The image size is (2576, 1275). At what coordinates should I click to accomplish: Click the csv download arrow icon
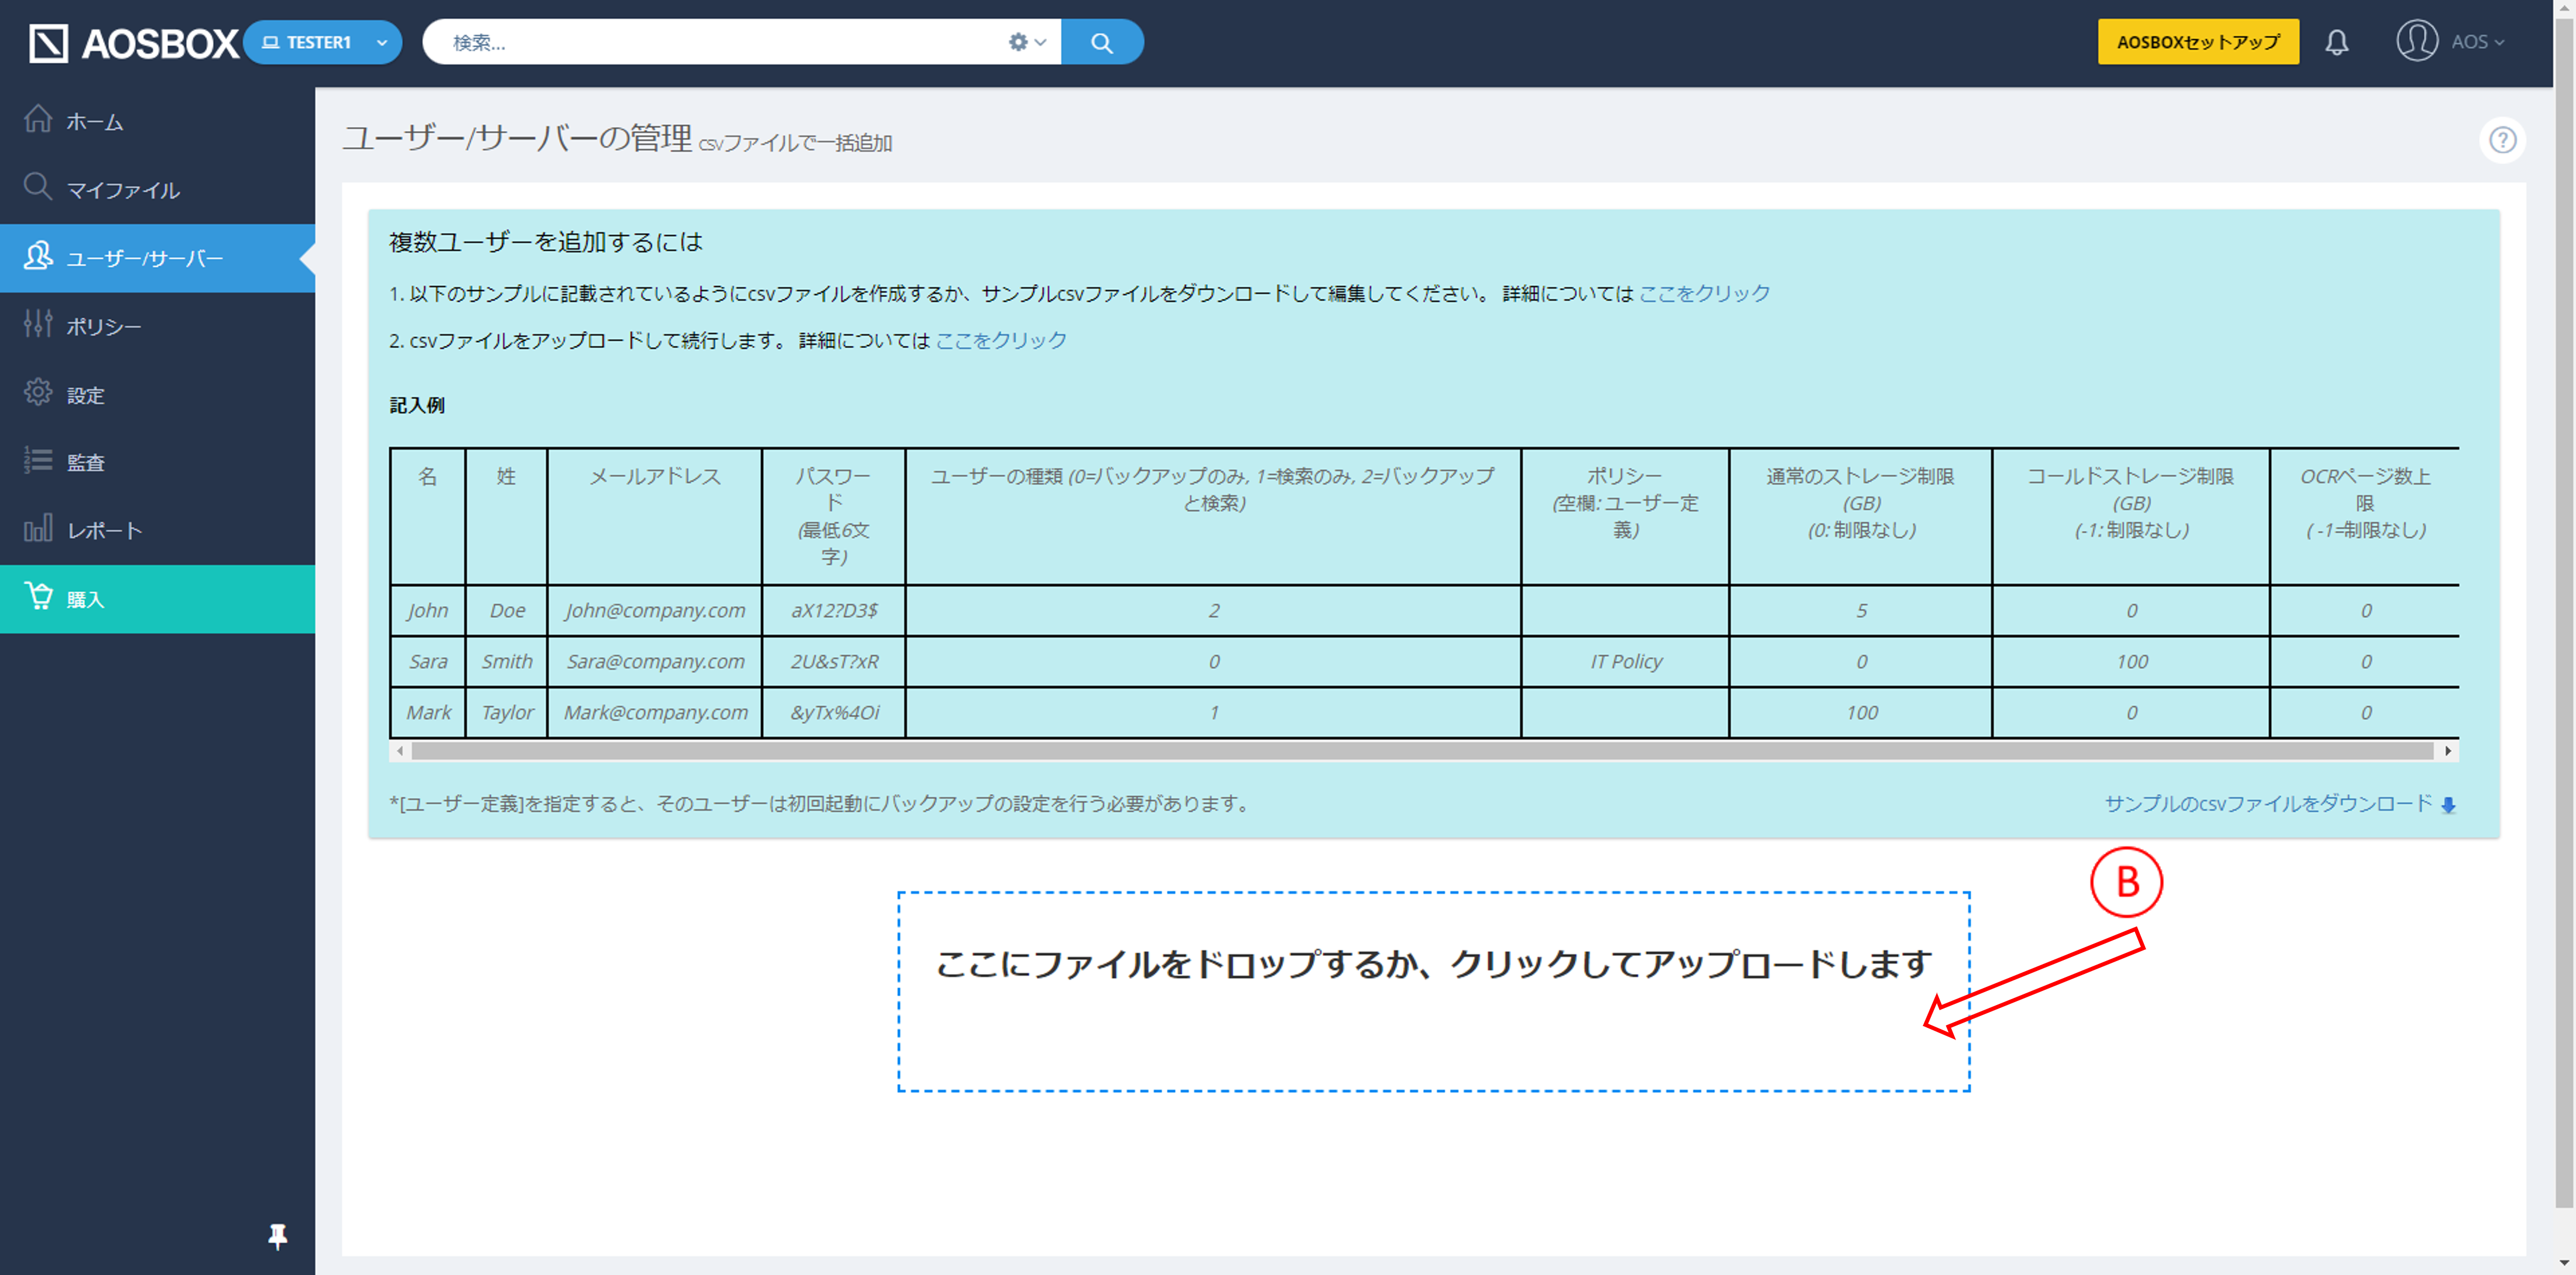[2448, 805]
